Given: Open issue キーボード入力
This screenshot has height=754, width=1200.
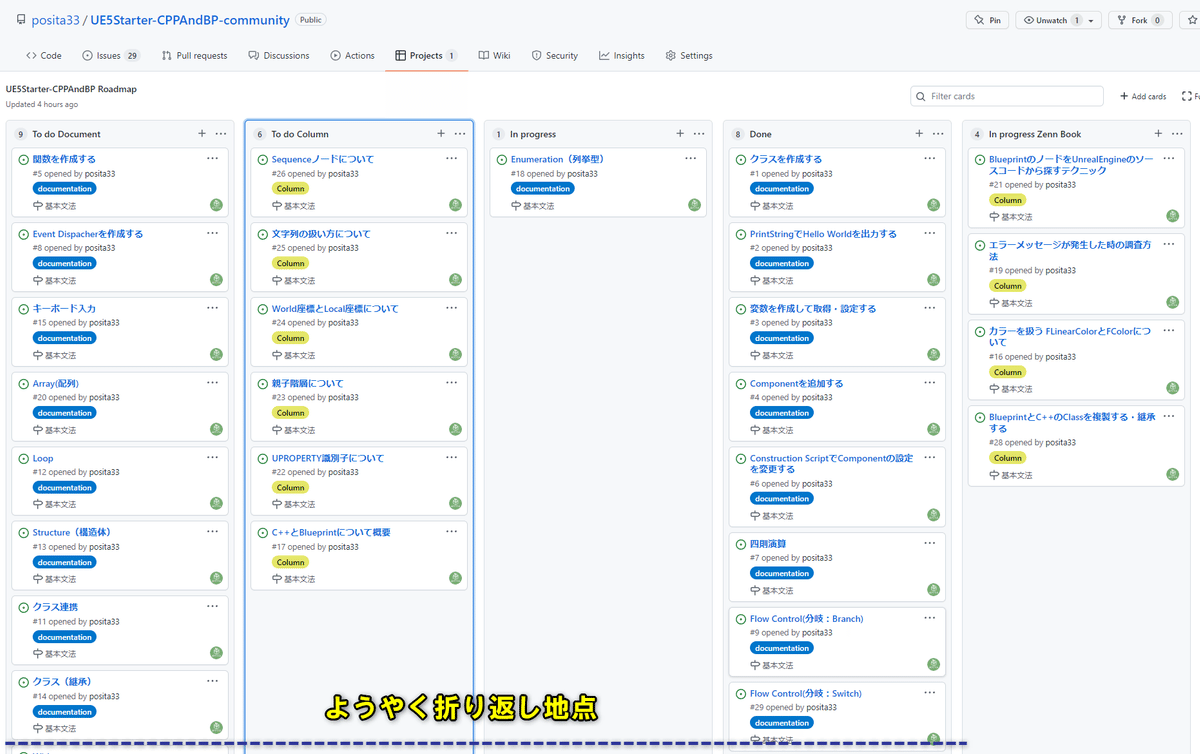Looking at the screenshot, I should click(64, 309).
